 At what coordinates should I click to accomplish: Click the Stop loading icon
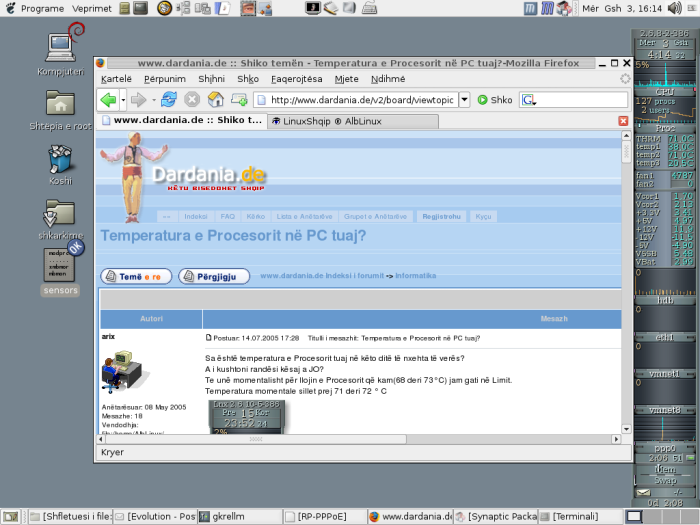tap(191, 100)
